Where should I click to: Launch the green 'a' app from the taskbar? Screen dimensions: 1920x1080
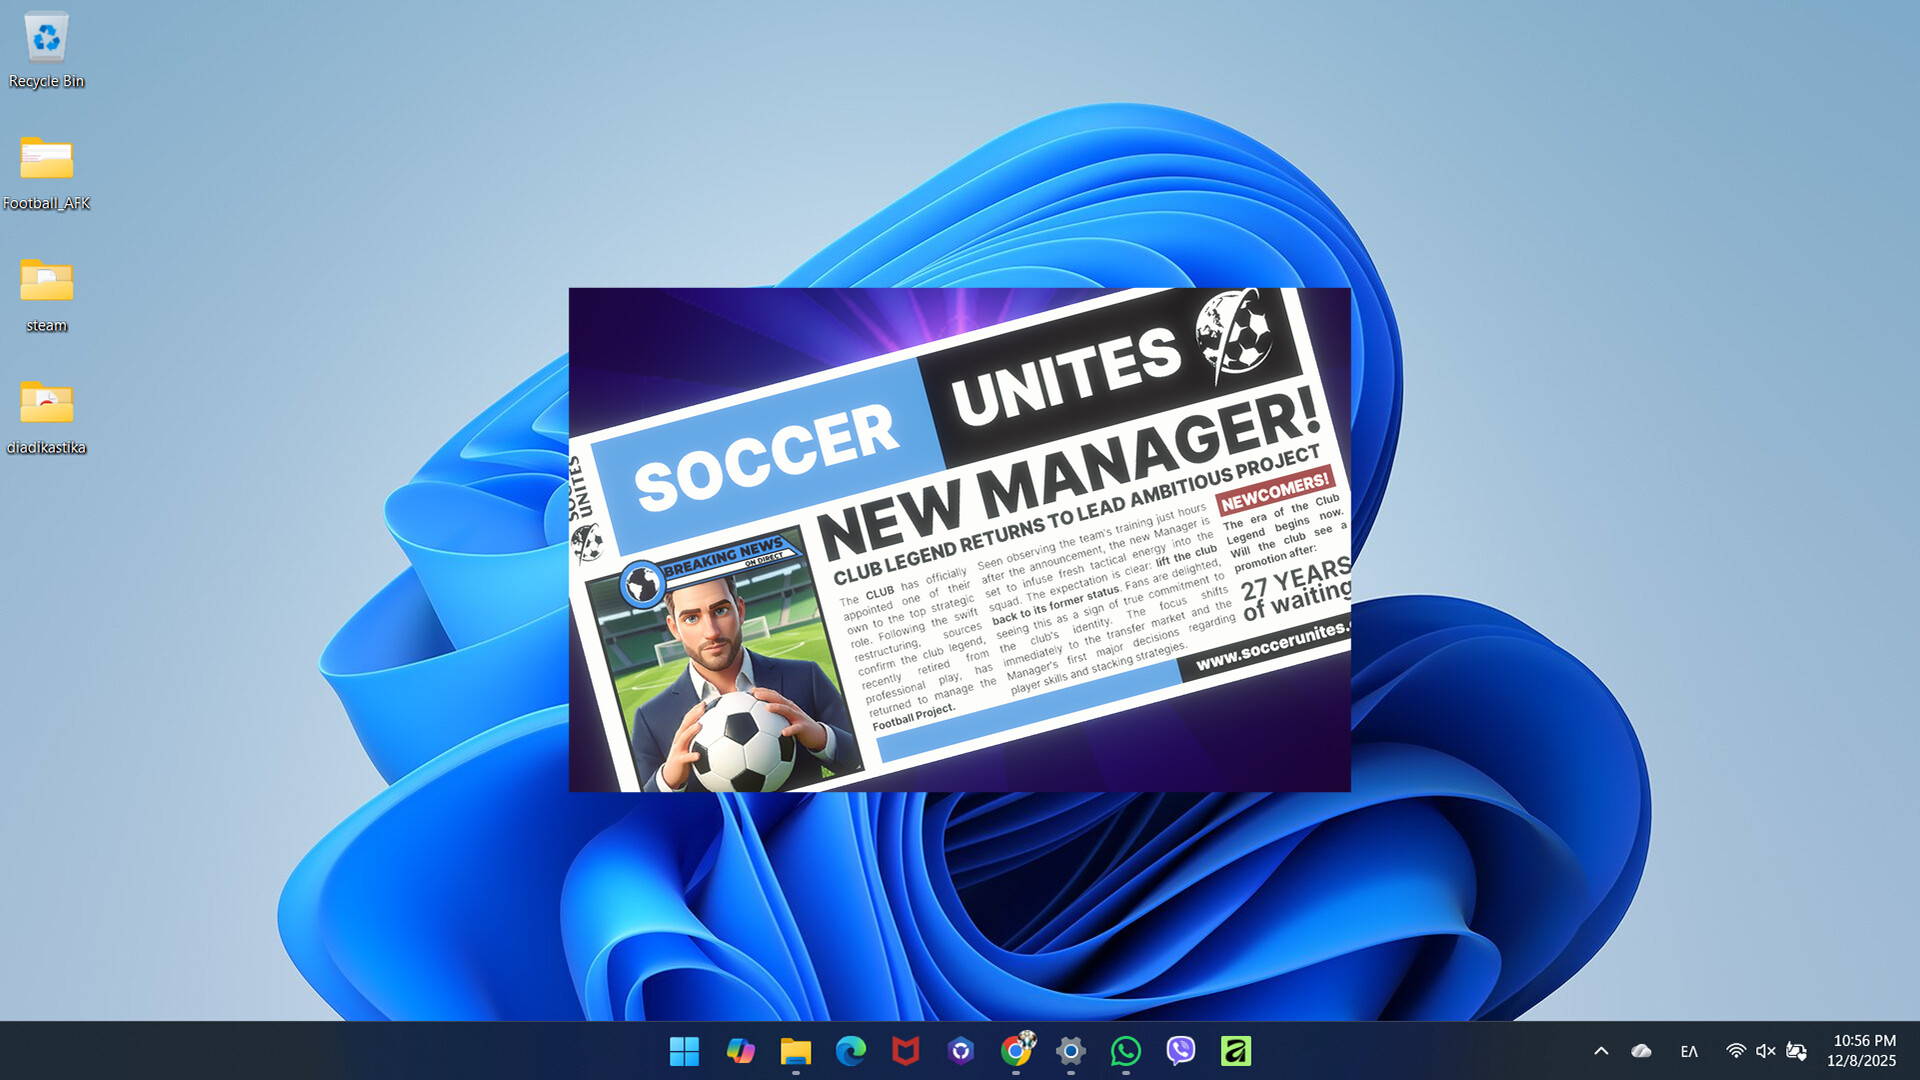tap(1235, 1051)
